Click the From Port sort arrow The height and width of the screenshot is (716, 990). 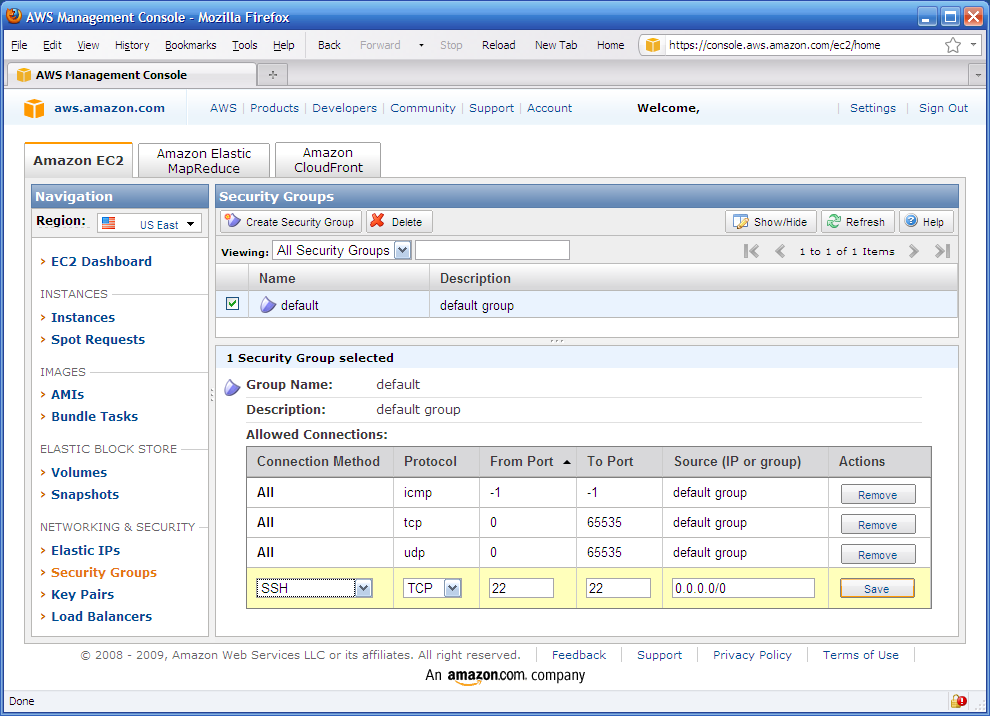pyautogui.click(x=567, y=462)
